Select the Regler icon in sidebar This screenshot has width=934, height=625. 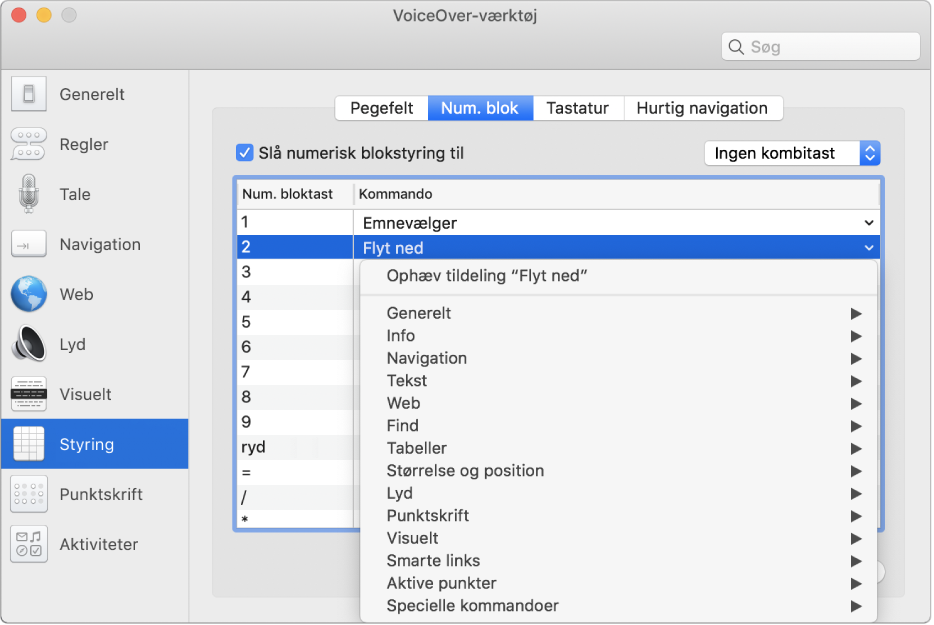coord(29,145)
